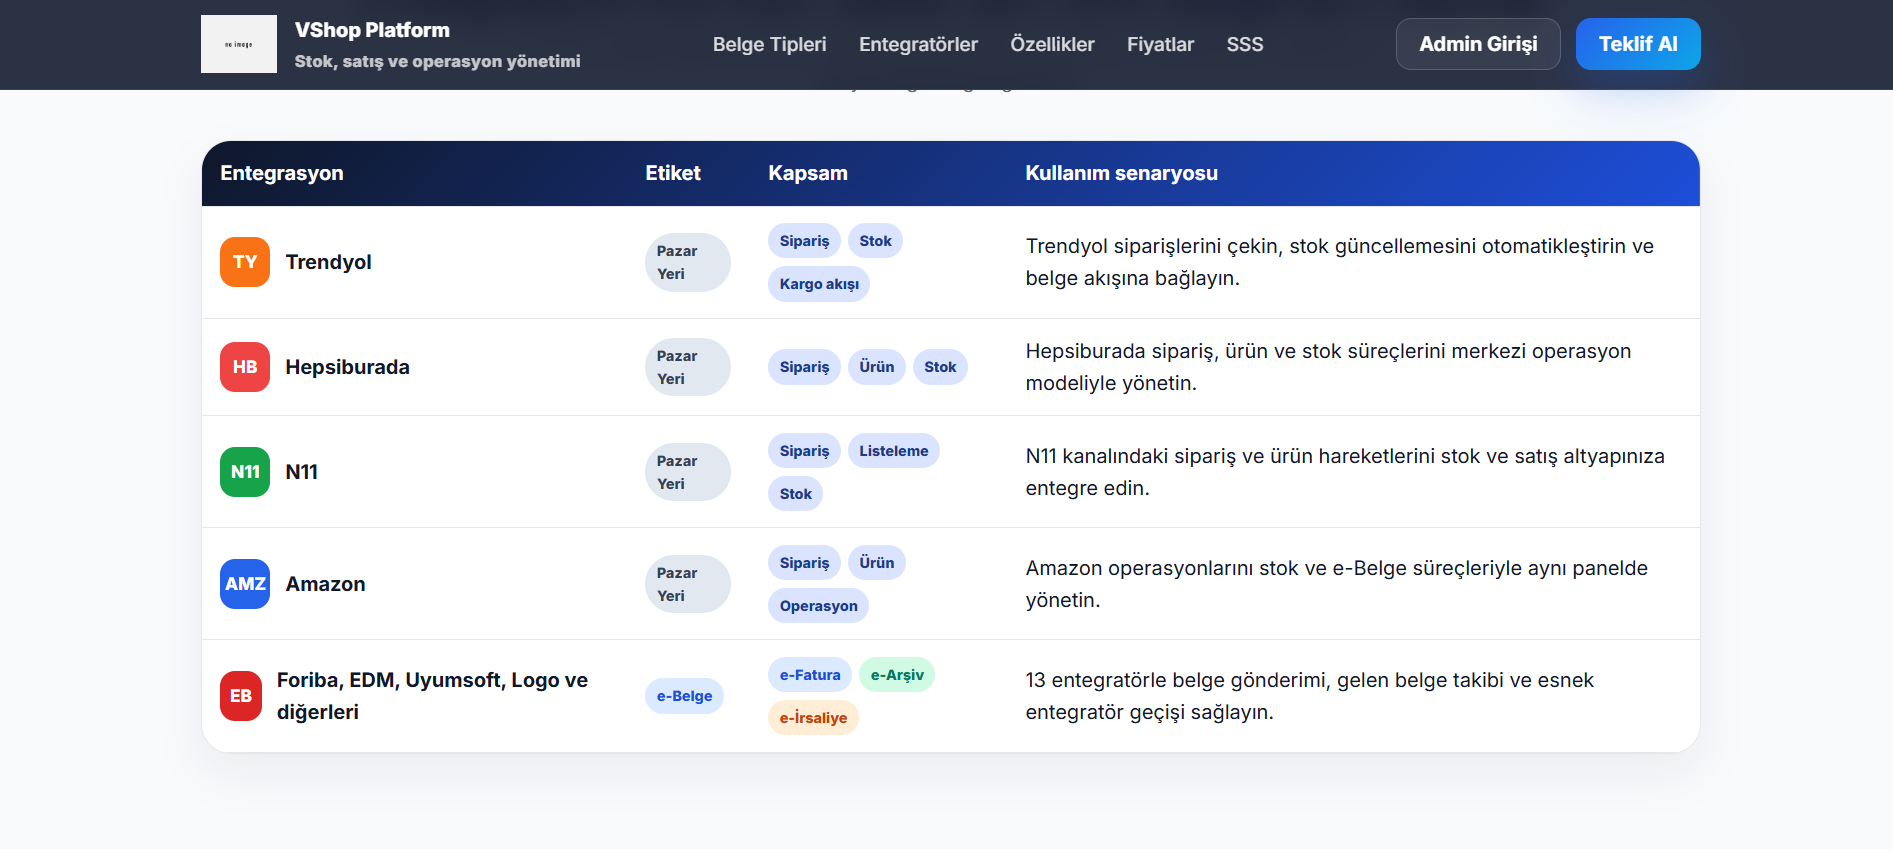Click the green e-Arşiv chip
The height and width of the screenshot is (856, 1893).
click(x=897, y=675)
